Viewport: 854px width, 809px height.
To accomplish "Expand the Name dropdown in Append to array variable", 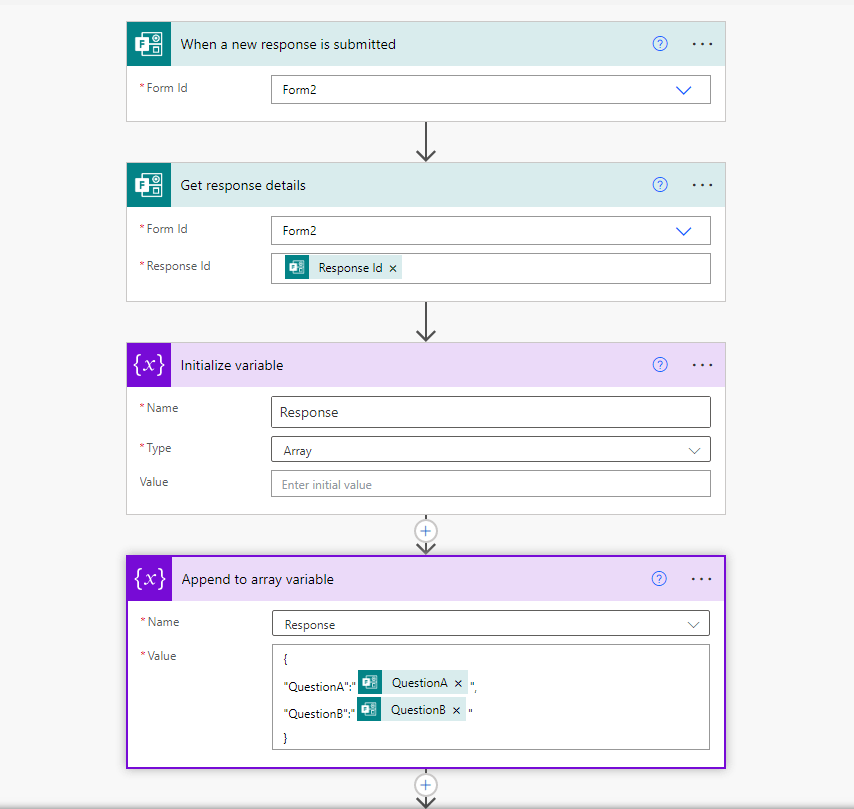I will [696, 622].
